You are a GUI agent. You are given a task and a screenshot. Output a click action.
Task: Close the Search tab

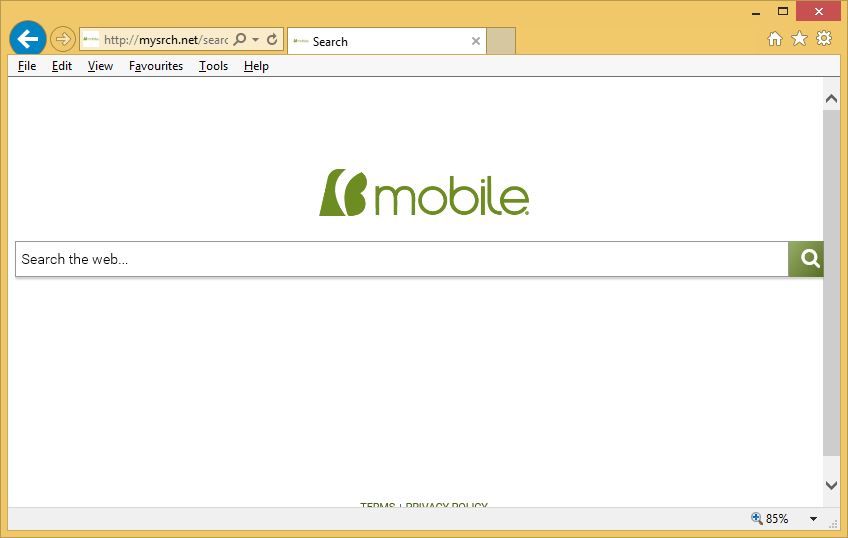476,42
